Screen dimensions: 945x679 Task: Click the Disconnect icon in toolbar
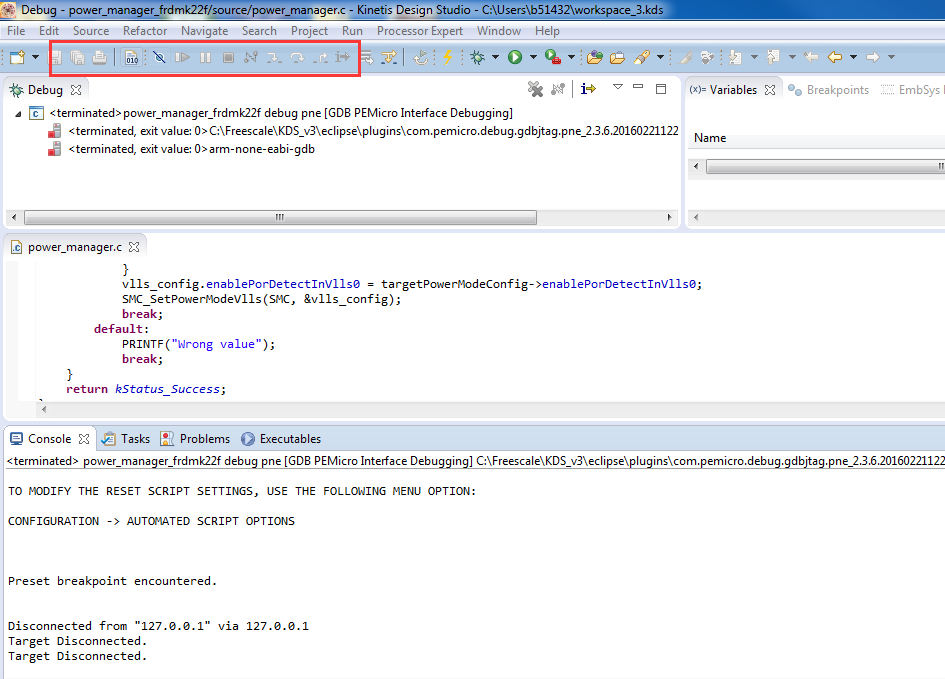click(251, 57)
